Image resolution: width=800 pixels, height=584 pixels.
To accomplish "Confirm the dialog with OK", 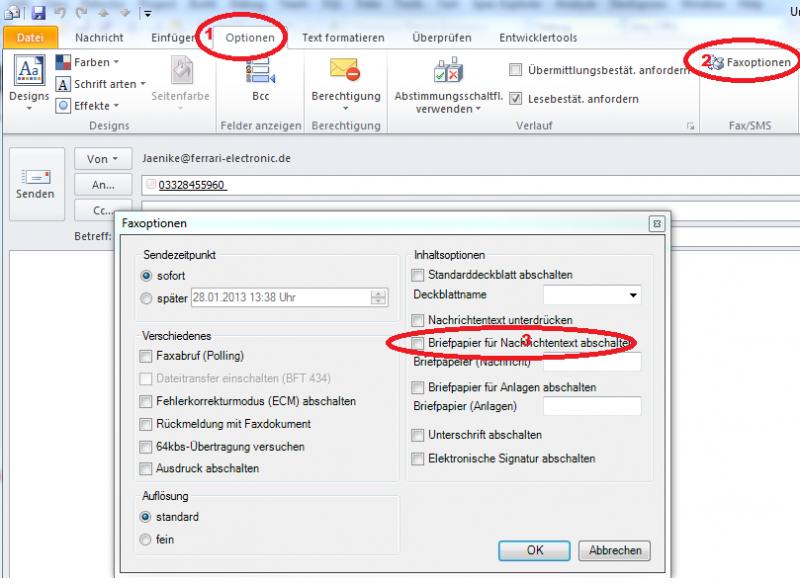I will [535, 550].
